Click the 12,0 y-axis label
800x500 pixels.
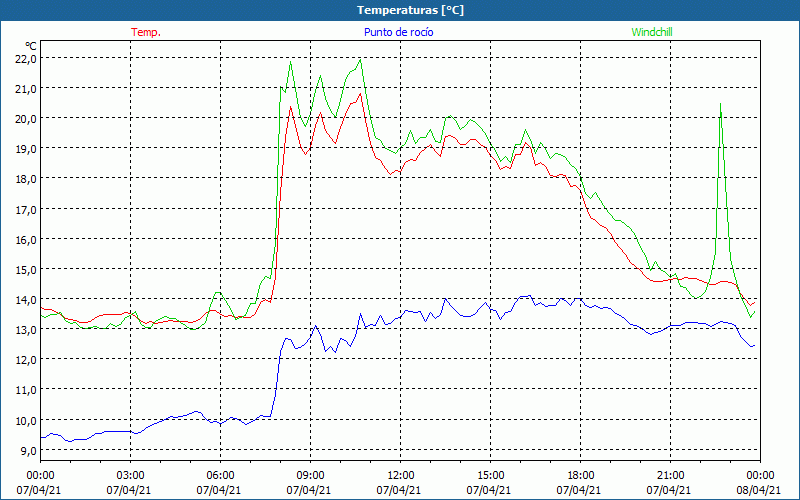coord(26,360)
